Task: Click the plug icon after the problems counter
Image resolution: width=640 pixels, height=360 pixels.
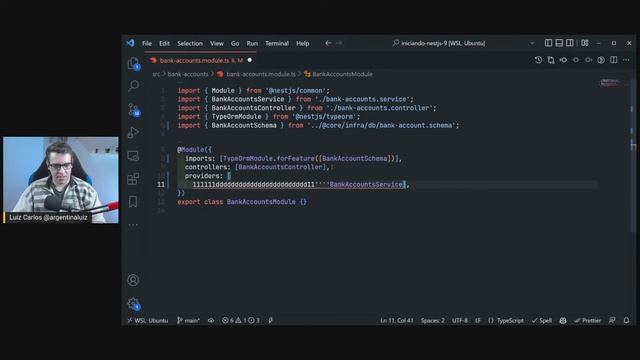Action: [x=270, y=320]
